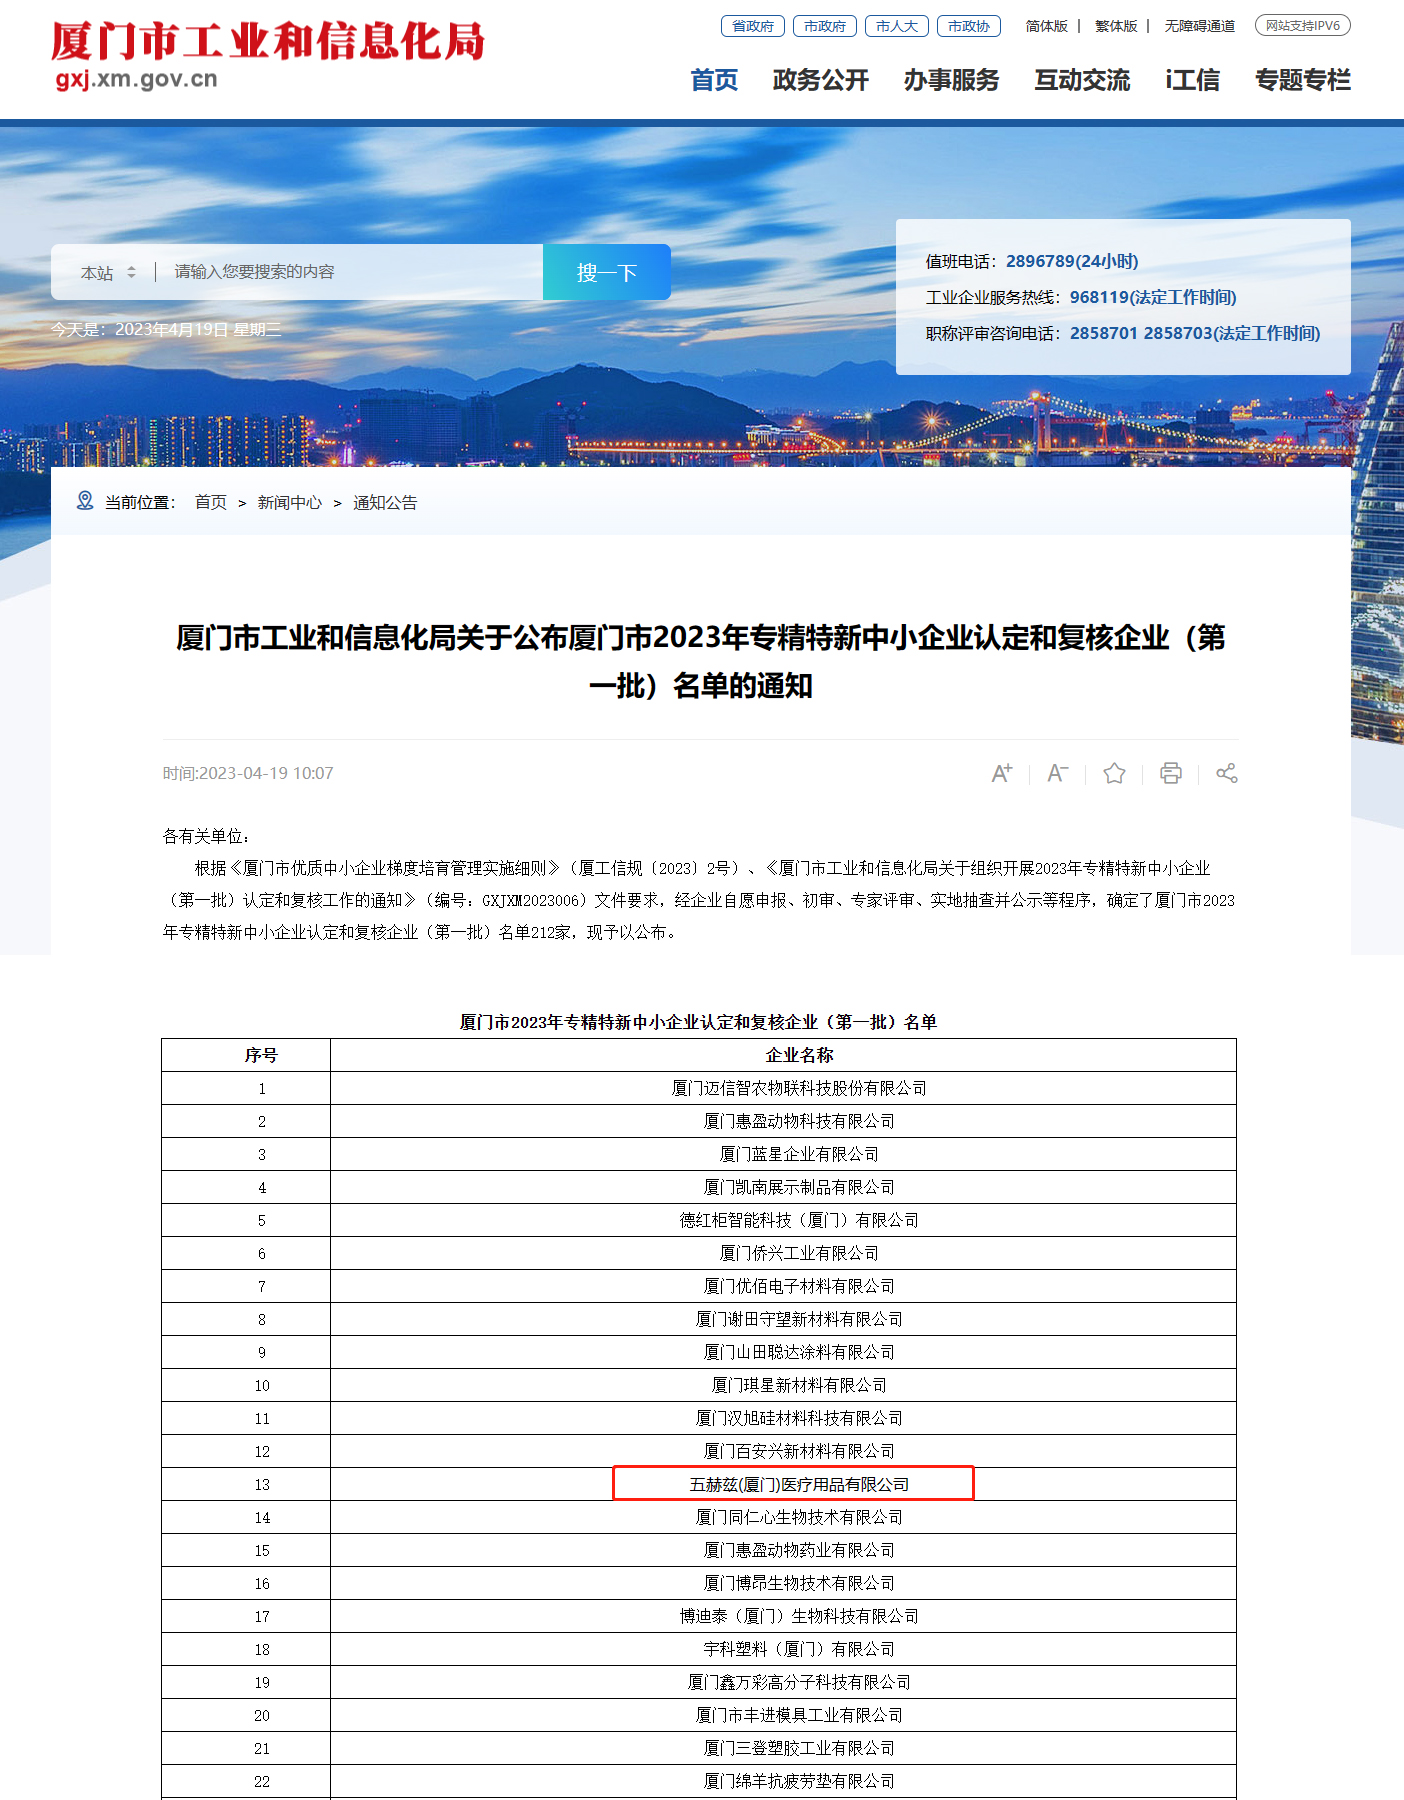1404x1800 pixels.
Task: Click the star favorite icon
Action: (x=1114, y=773)
